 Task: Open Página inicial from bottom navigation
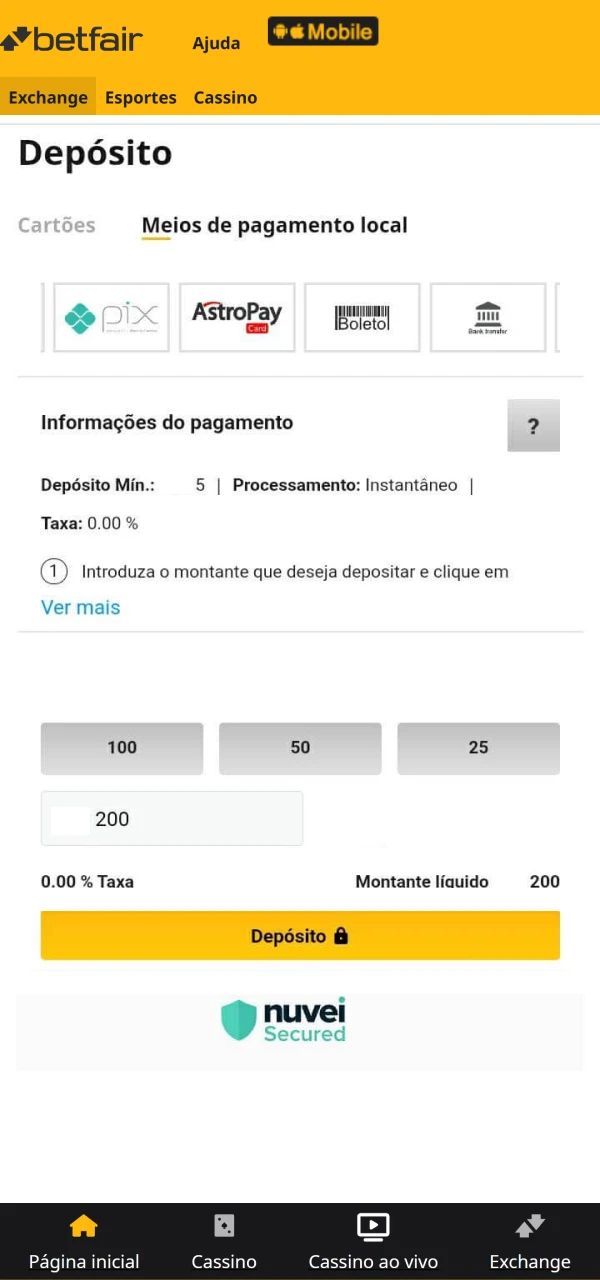[x=84, y=1227]
